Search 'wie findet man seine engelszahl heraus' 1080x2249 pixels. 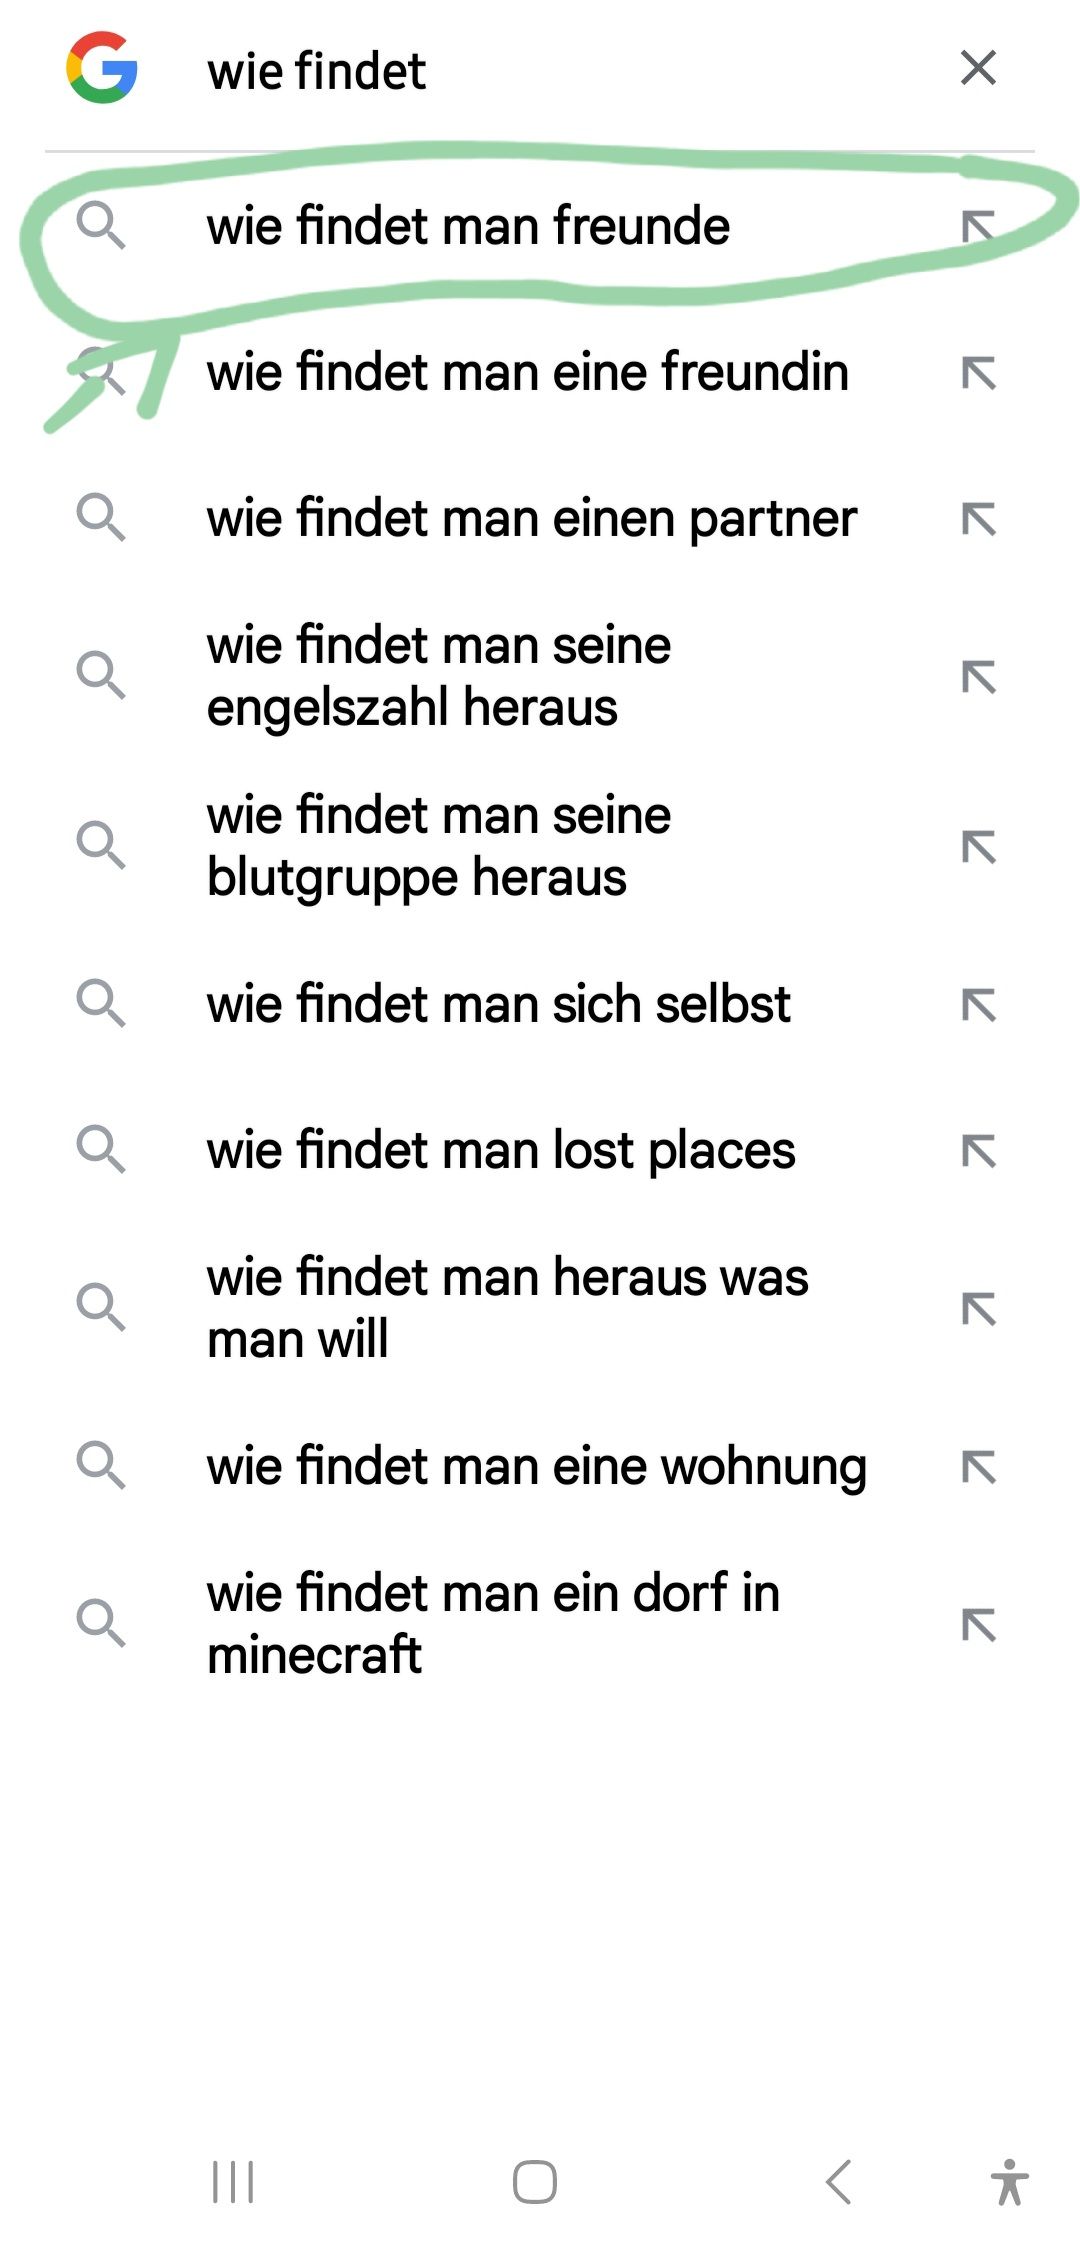tap(438, 676)
